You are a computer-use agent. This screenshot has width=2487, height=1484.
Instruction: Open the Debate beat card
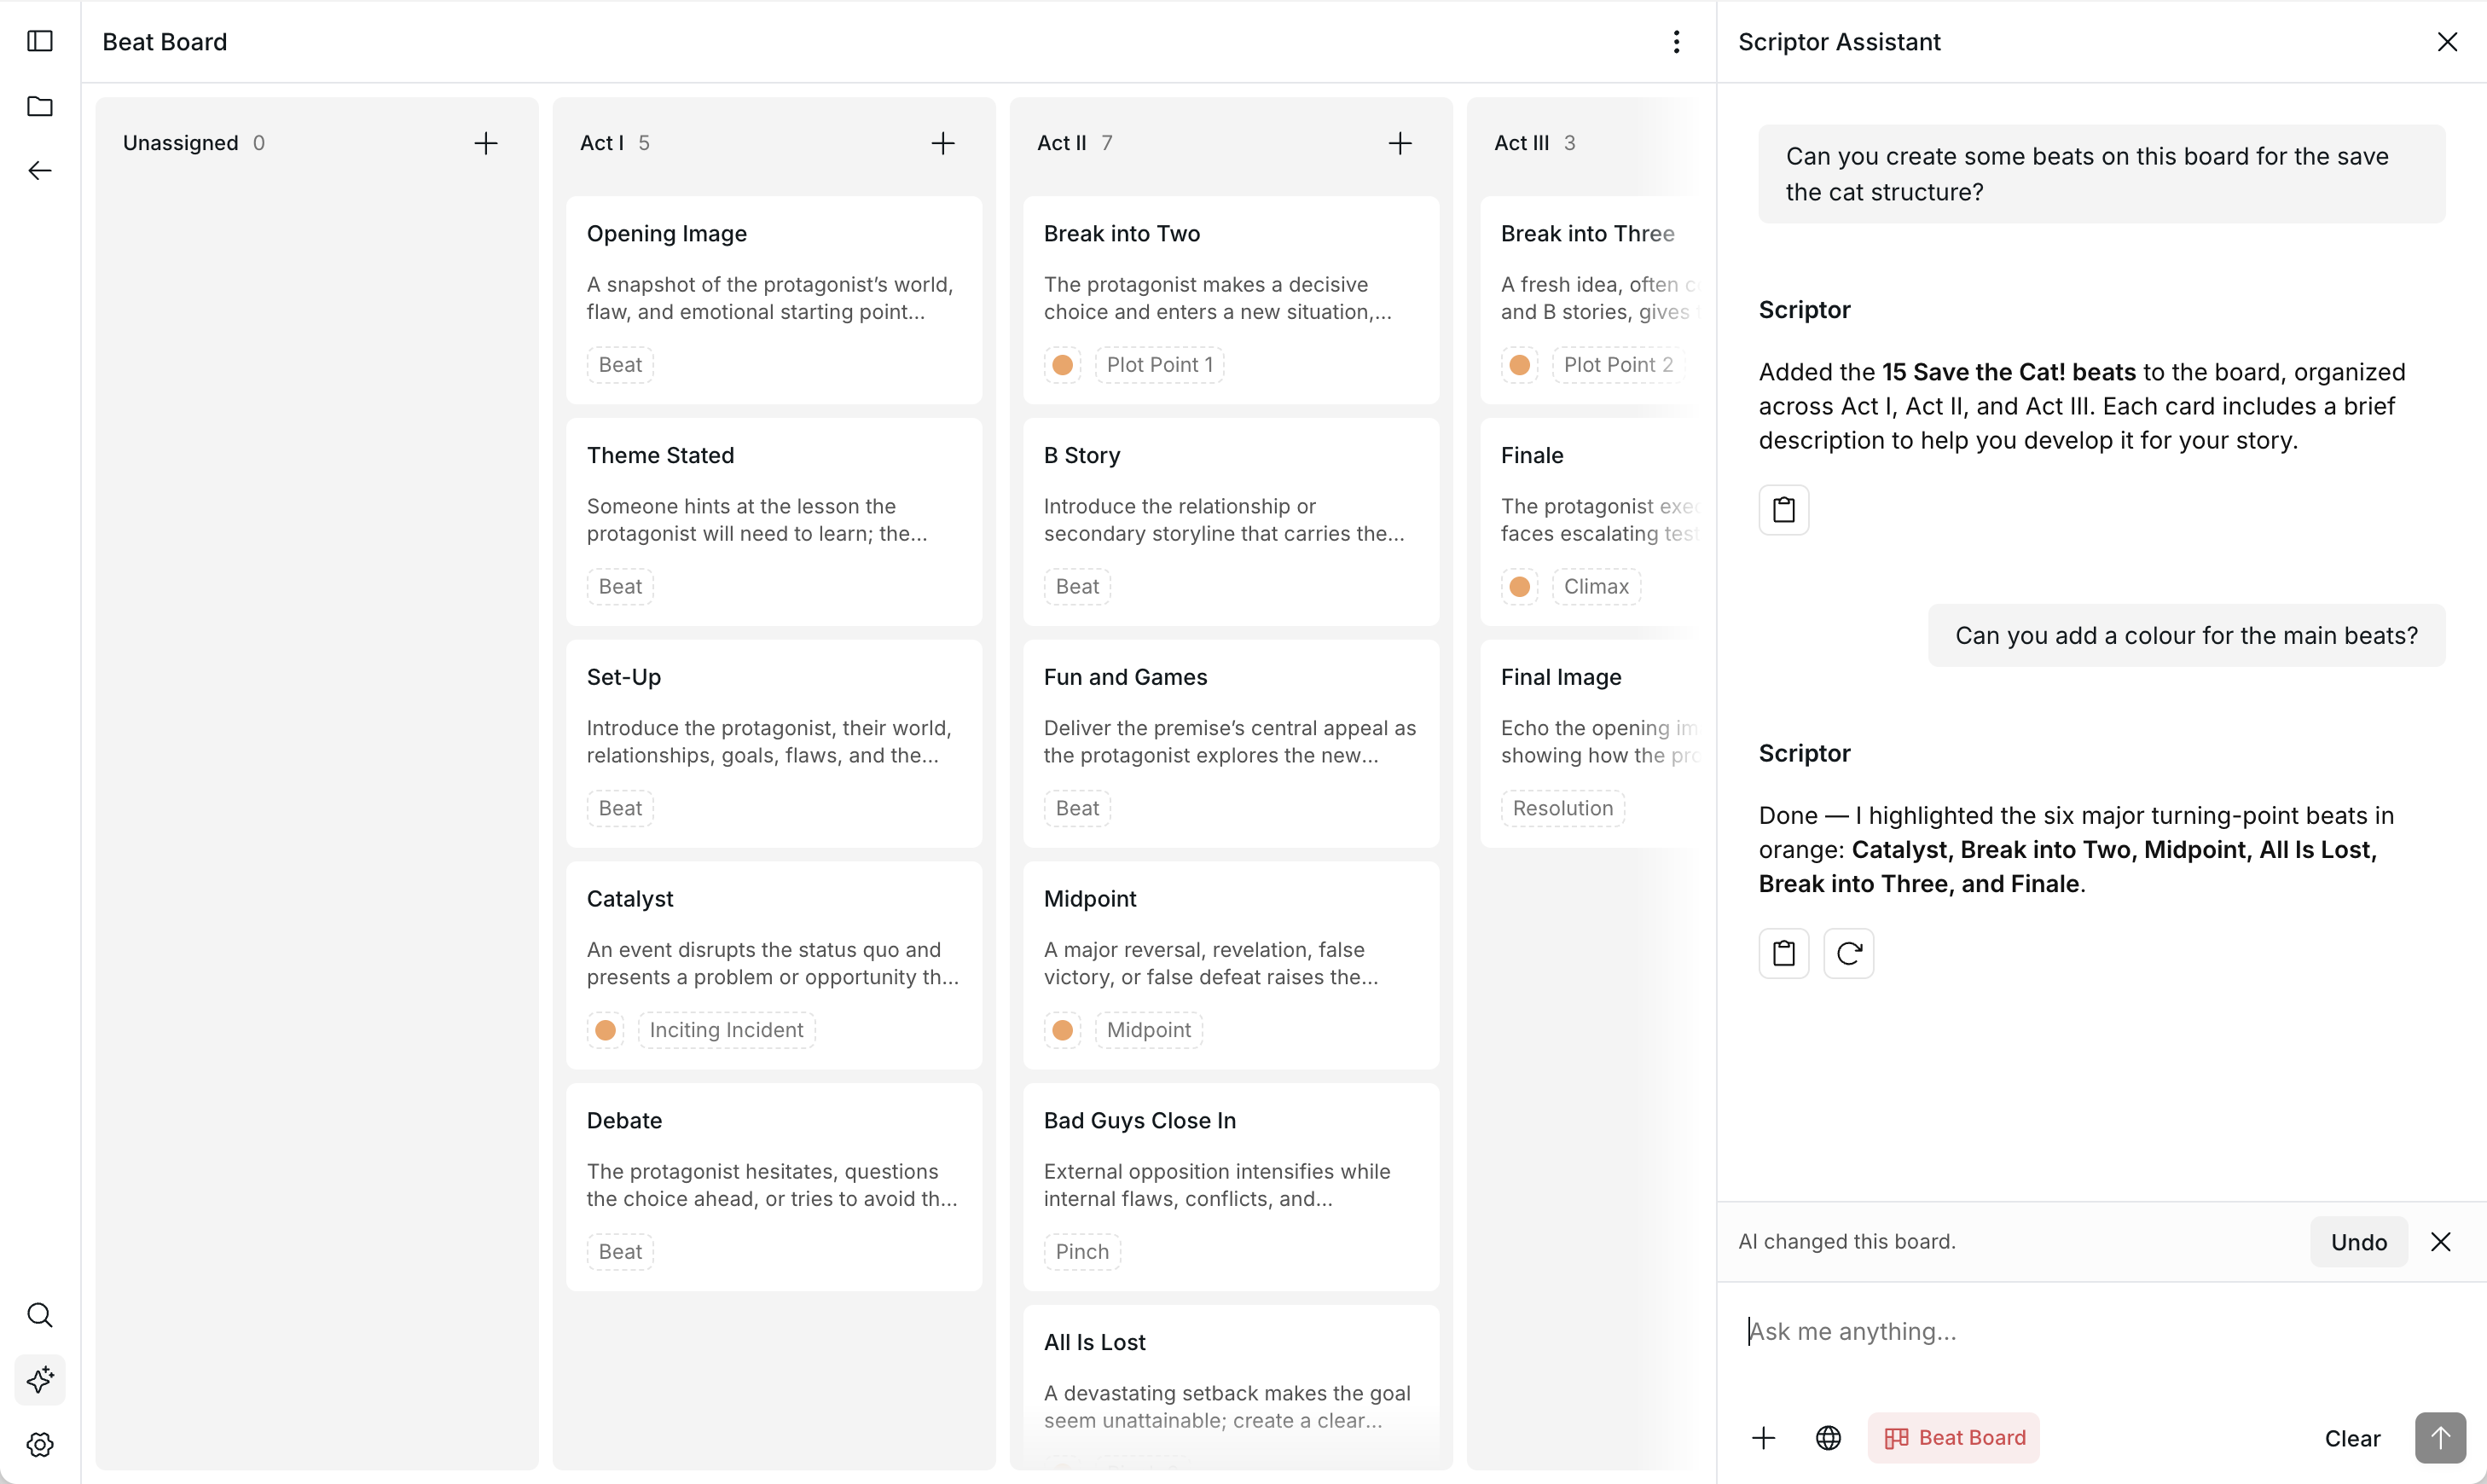point(774,1187)
